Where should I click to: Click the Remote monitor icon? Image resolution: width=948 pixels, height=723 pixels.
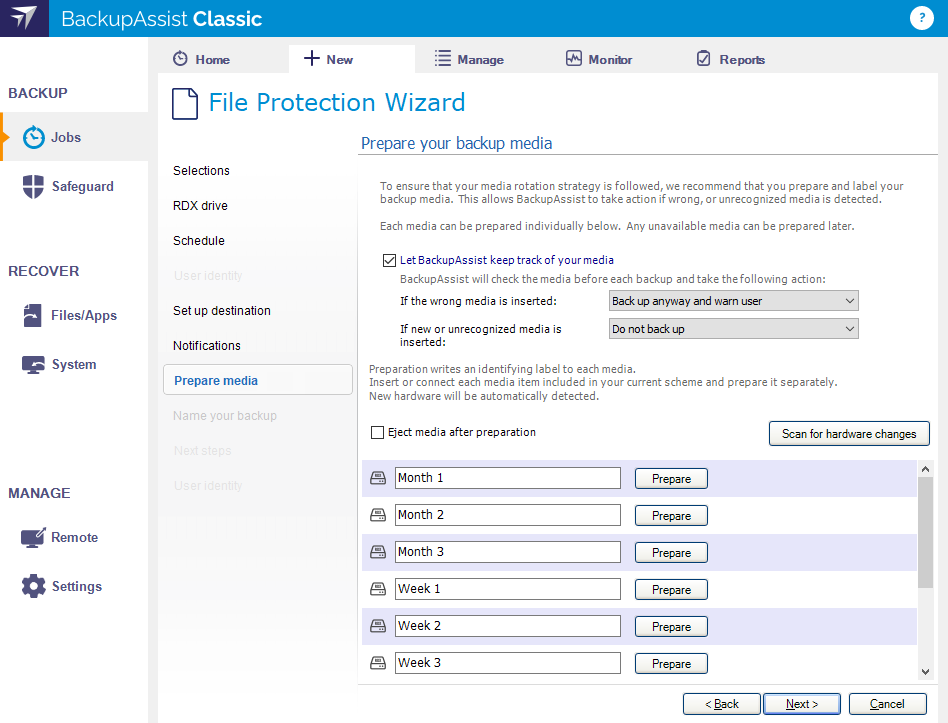click(x=33, y=537)
